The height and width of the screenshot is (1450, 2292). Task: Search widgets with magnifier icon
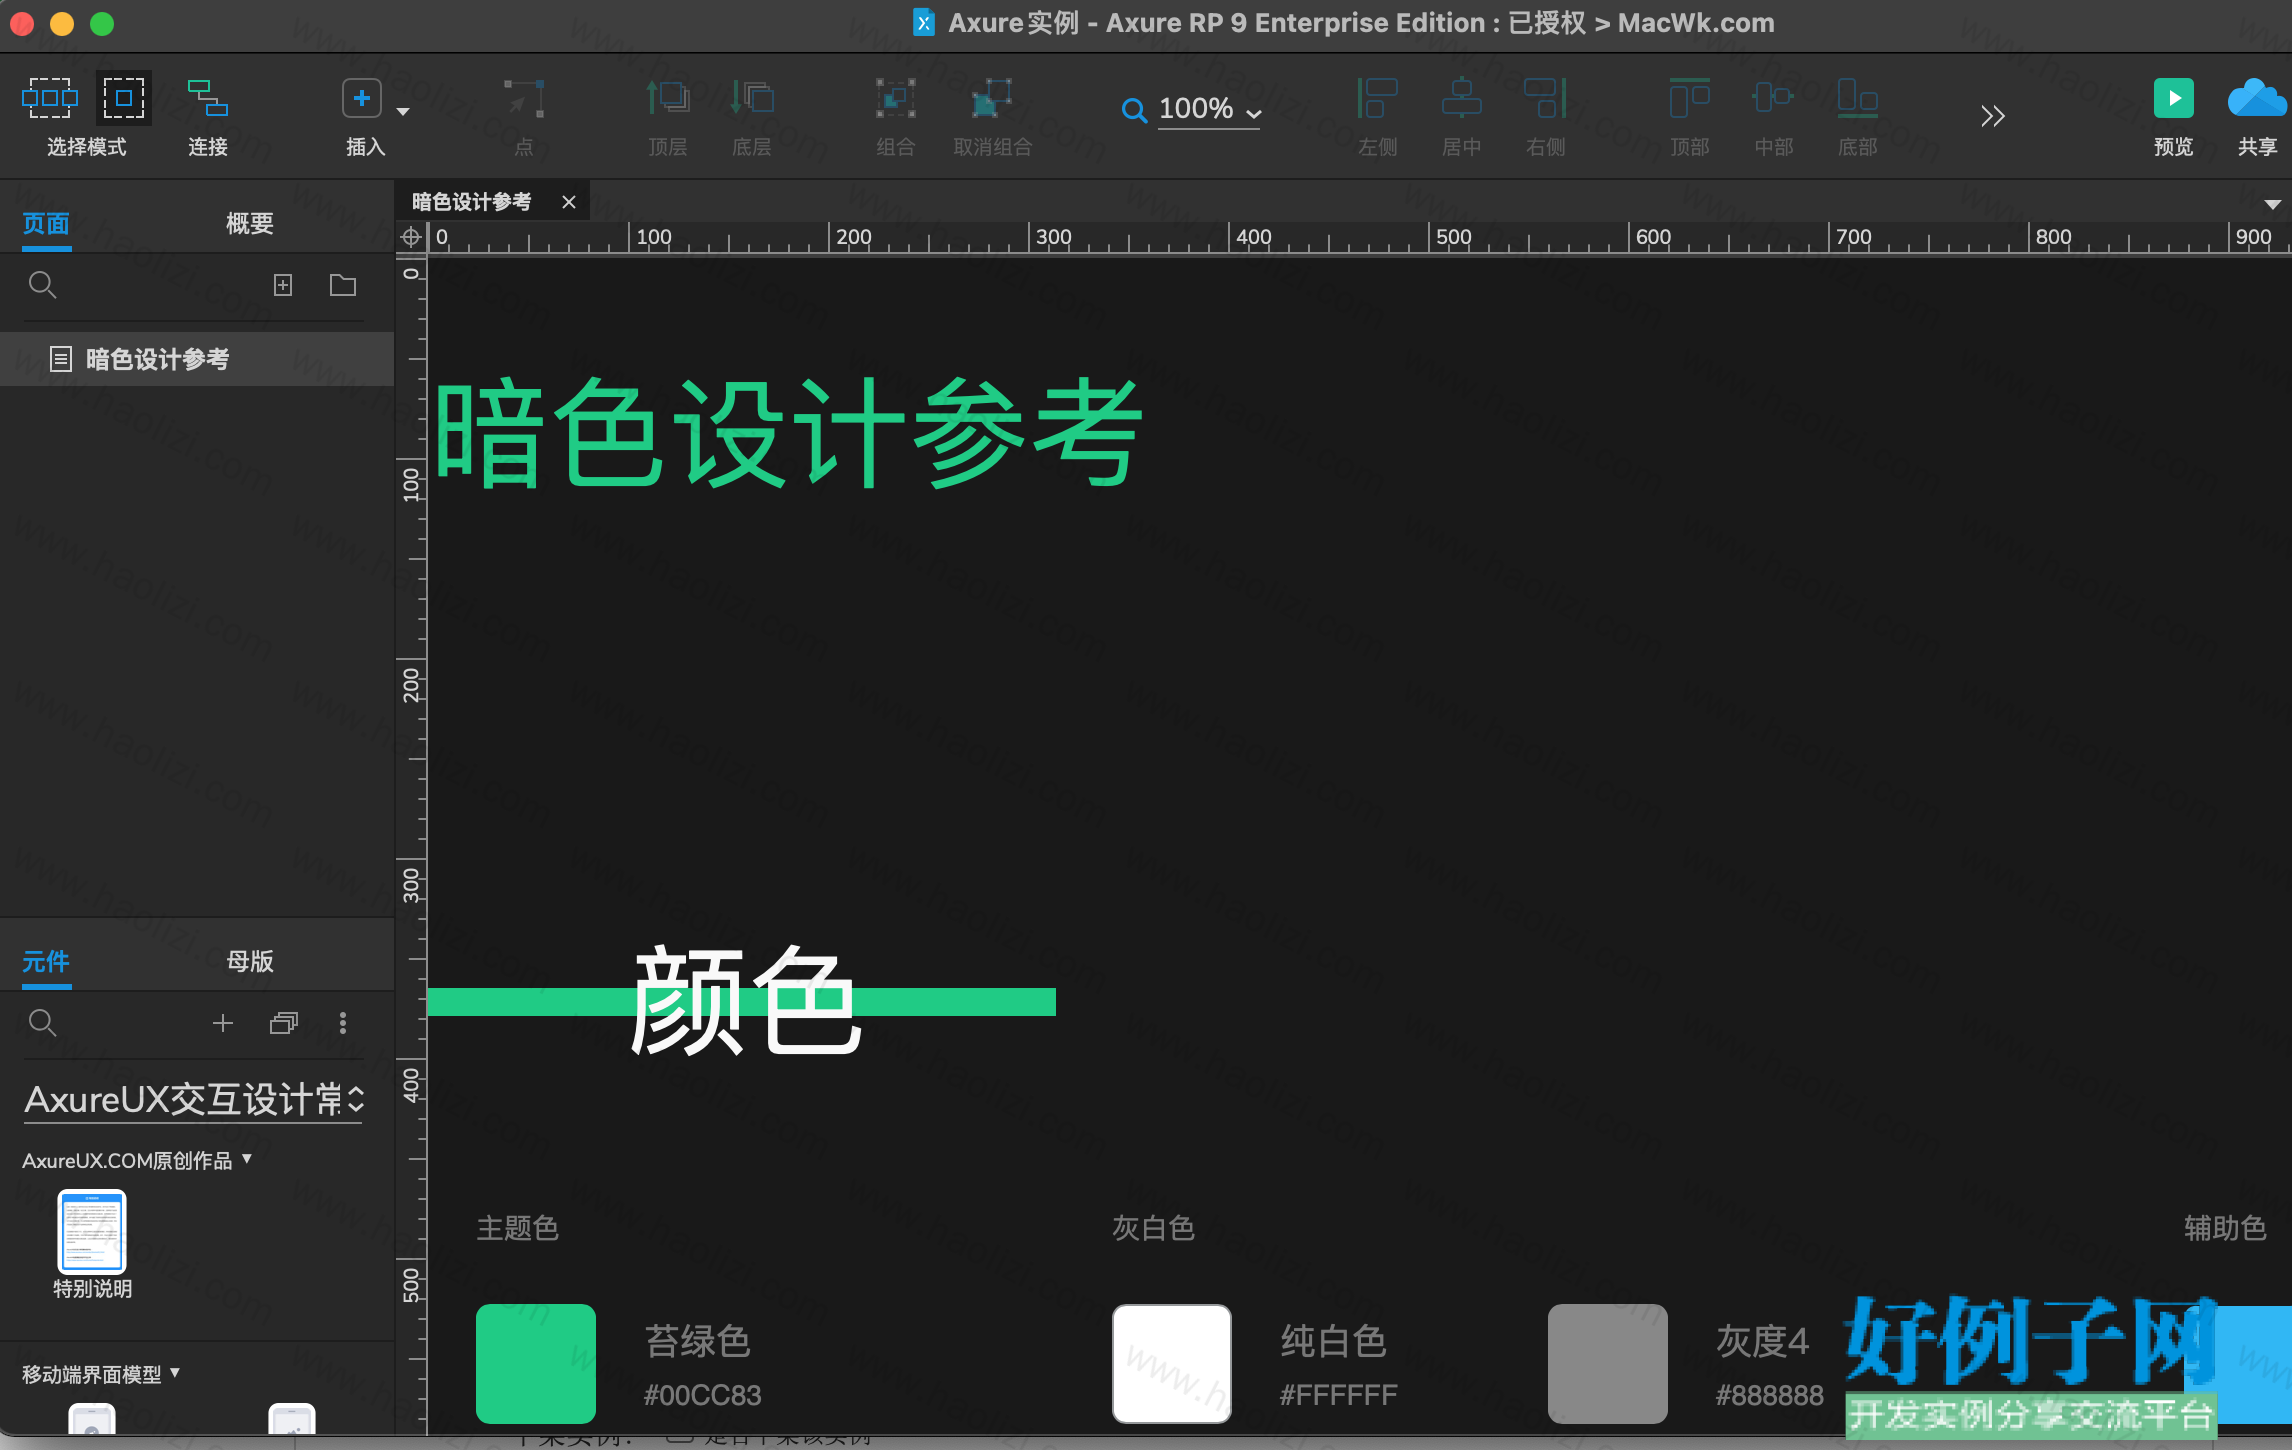[x=42, y=1023]
